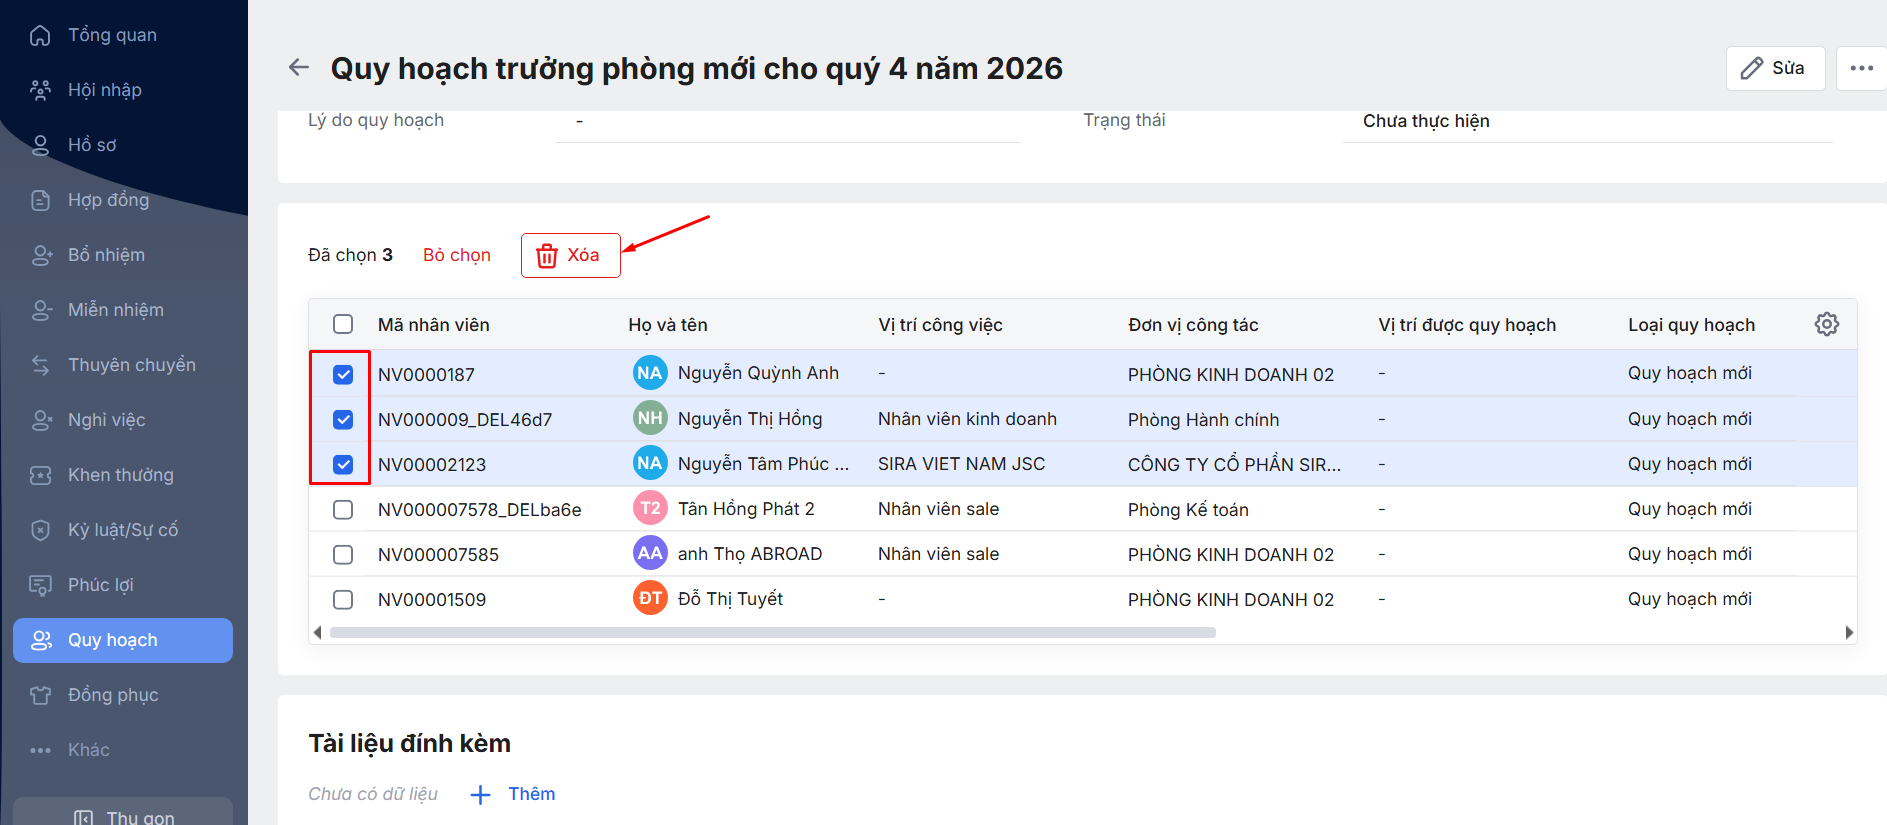Expand the Khác sidebar menu
Viewport: 1887px width, 825px height.
pyautogui.click(x=88, y=750)
